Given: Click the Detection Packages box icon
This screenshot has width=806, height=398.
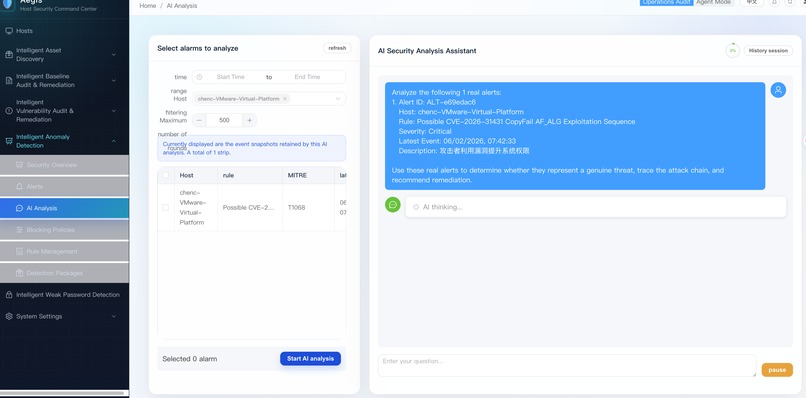Looking at the screenshot, I should (20, 273).
